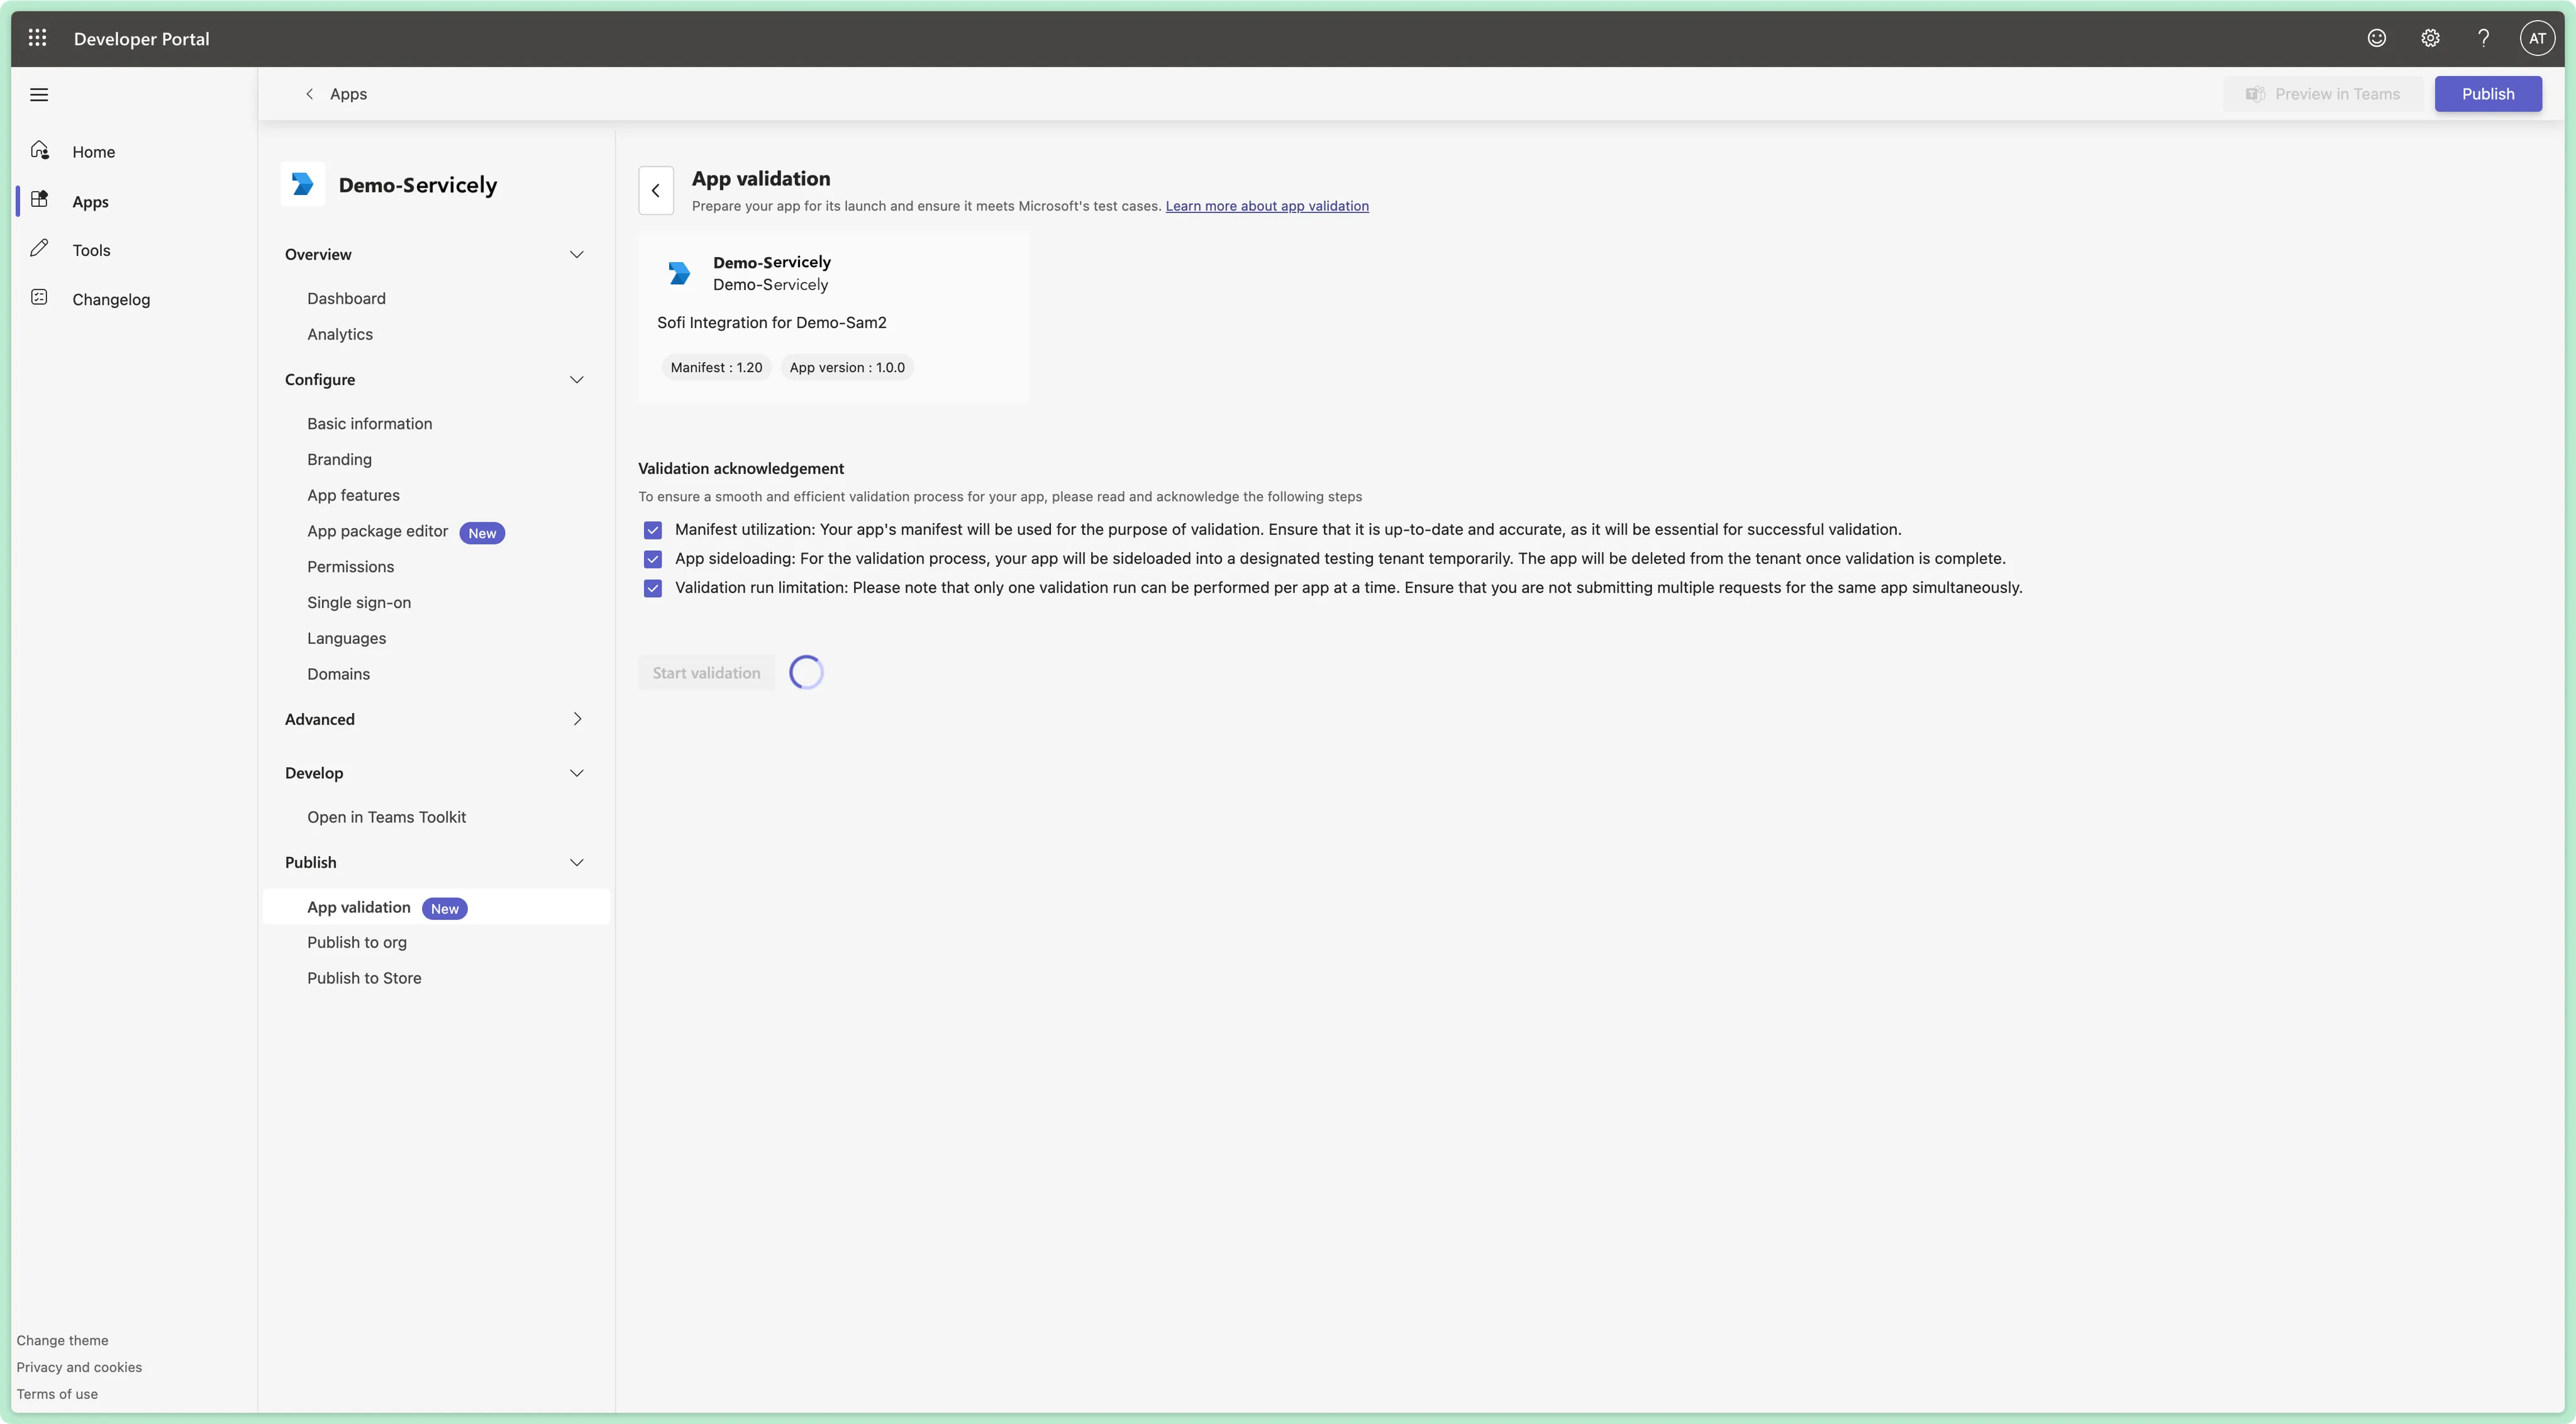2576x1424 pixels.
Task: Click the Demo-Servicely app title heading
Action: (417, 185)
